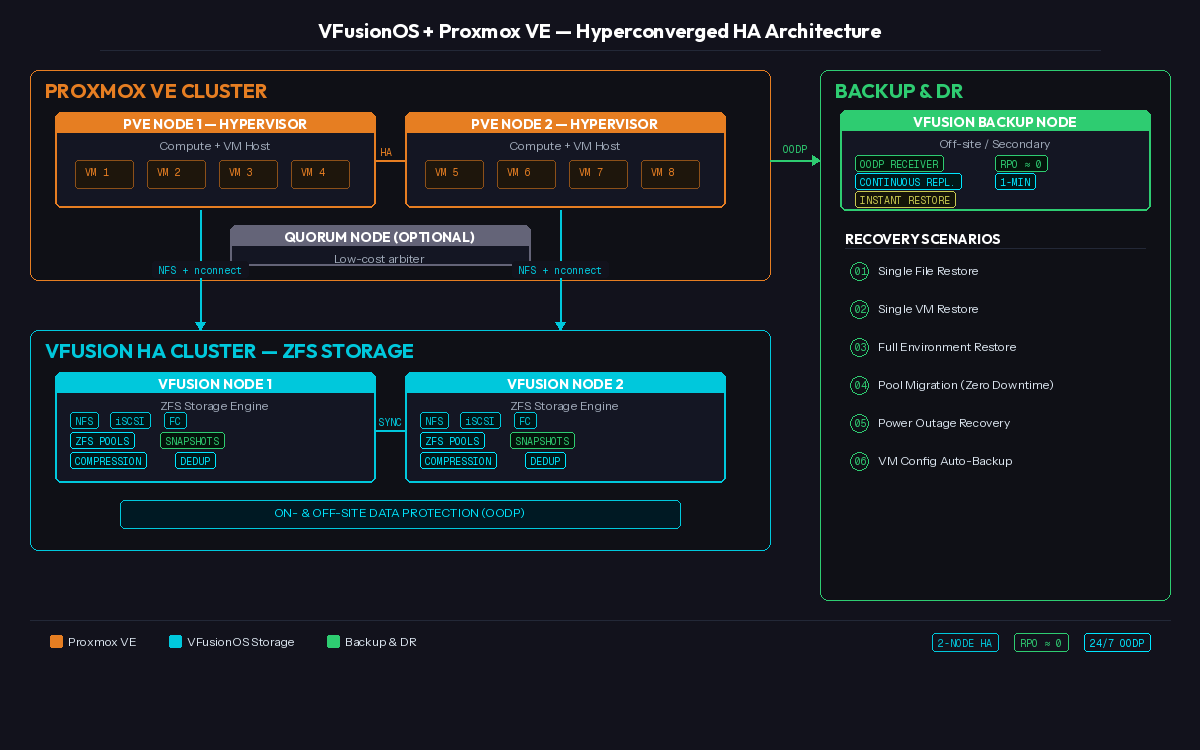Click the HA link label between PVE nodes
The height and width of the screenshot is (750, 1200).
click(386, 153)
